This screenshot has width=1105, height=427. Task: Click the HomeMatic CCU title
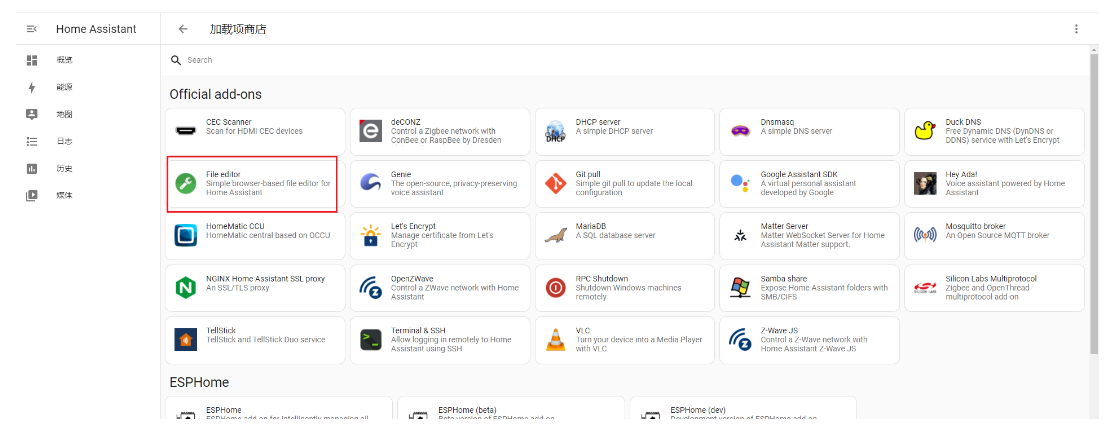point(235,226)
